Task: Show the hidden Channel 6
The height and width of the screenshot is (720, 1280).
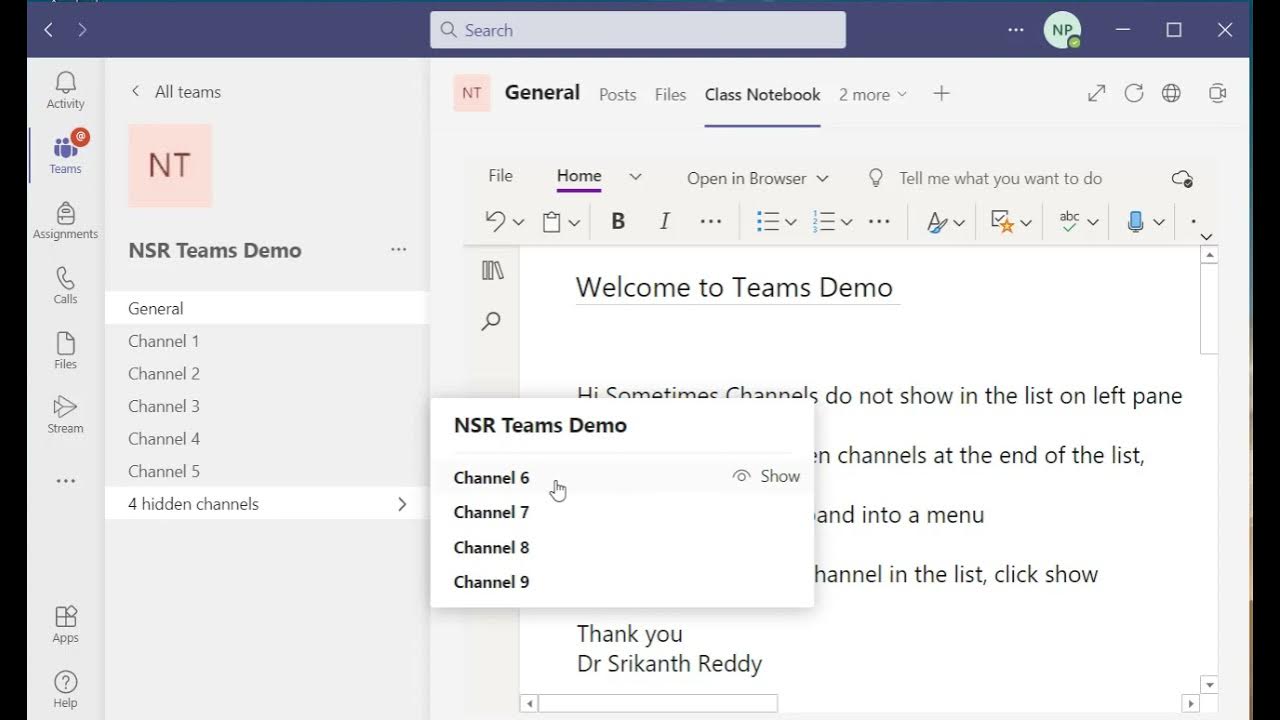Action: pos(767,477)
